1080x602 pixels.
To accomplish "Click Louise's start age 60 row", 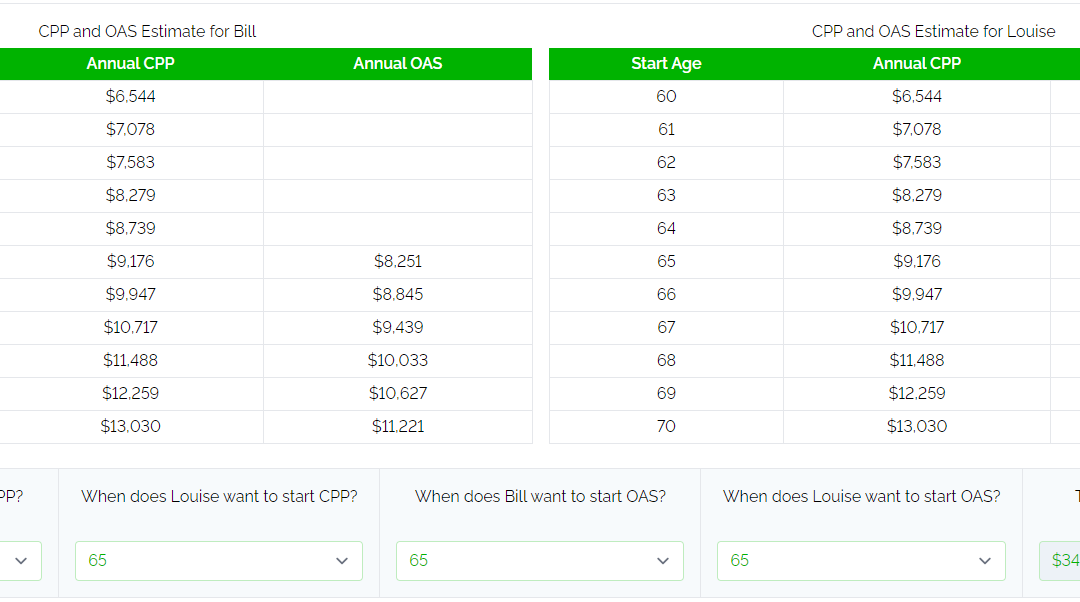I will [666, 97].
